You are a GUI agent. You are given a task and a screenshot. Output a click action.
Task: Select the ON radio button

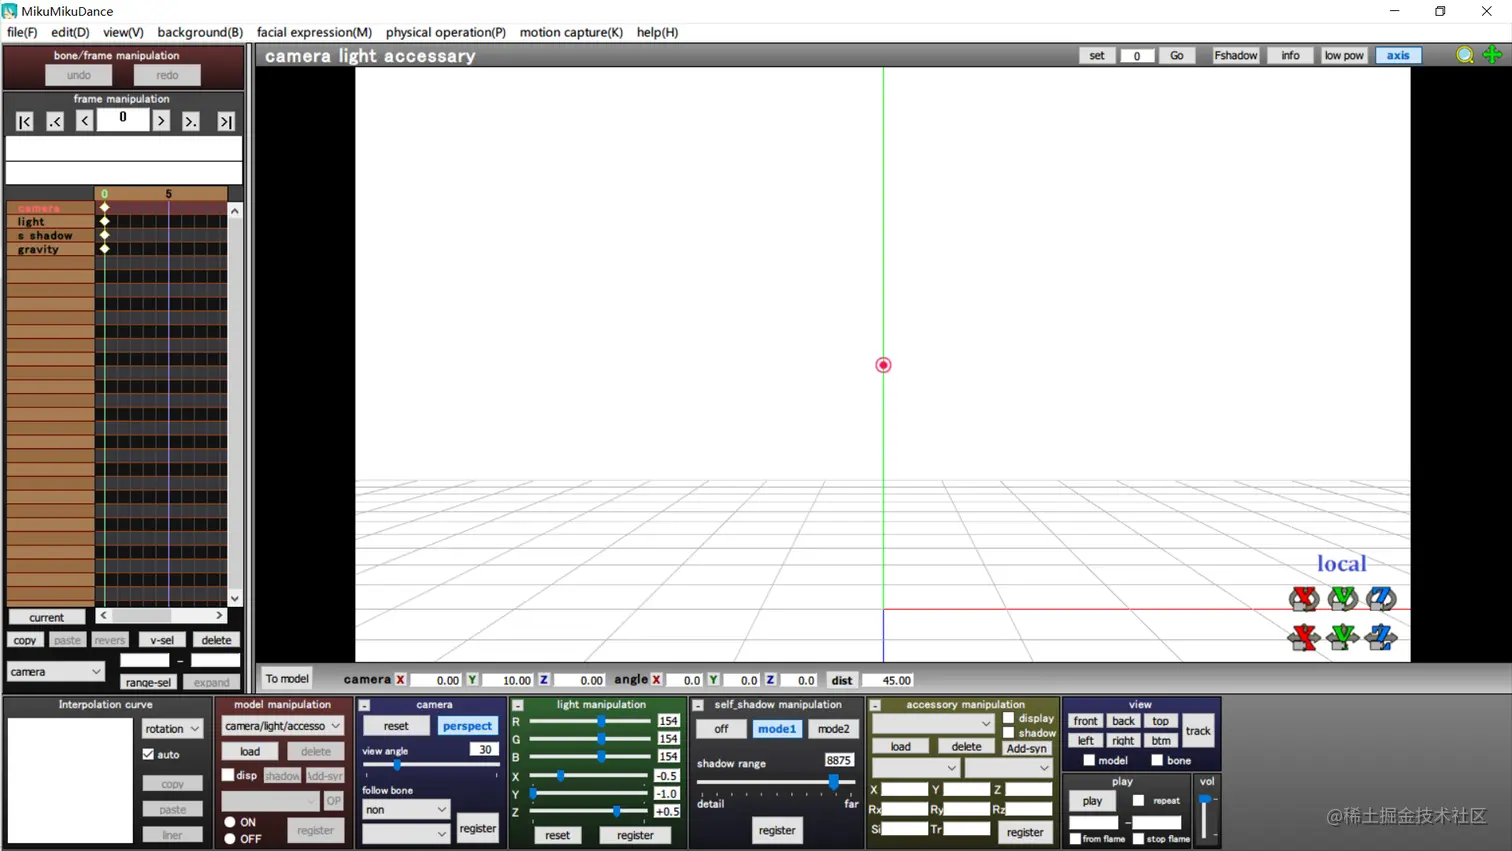230,822
